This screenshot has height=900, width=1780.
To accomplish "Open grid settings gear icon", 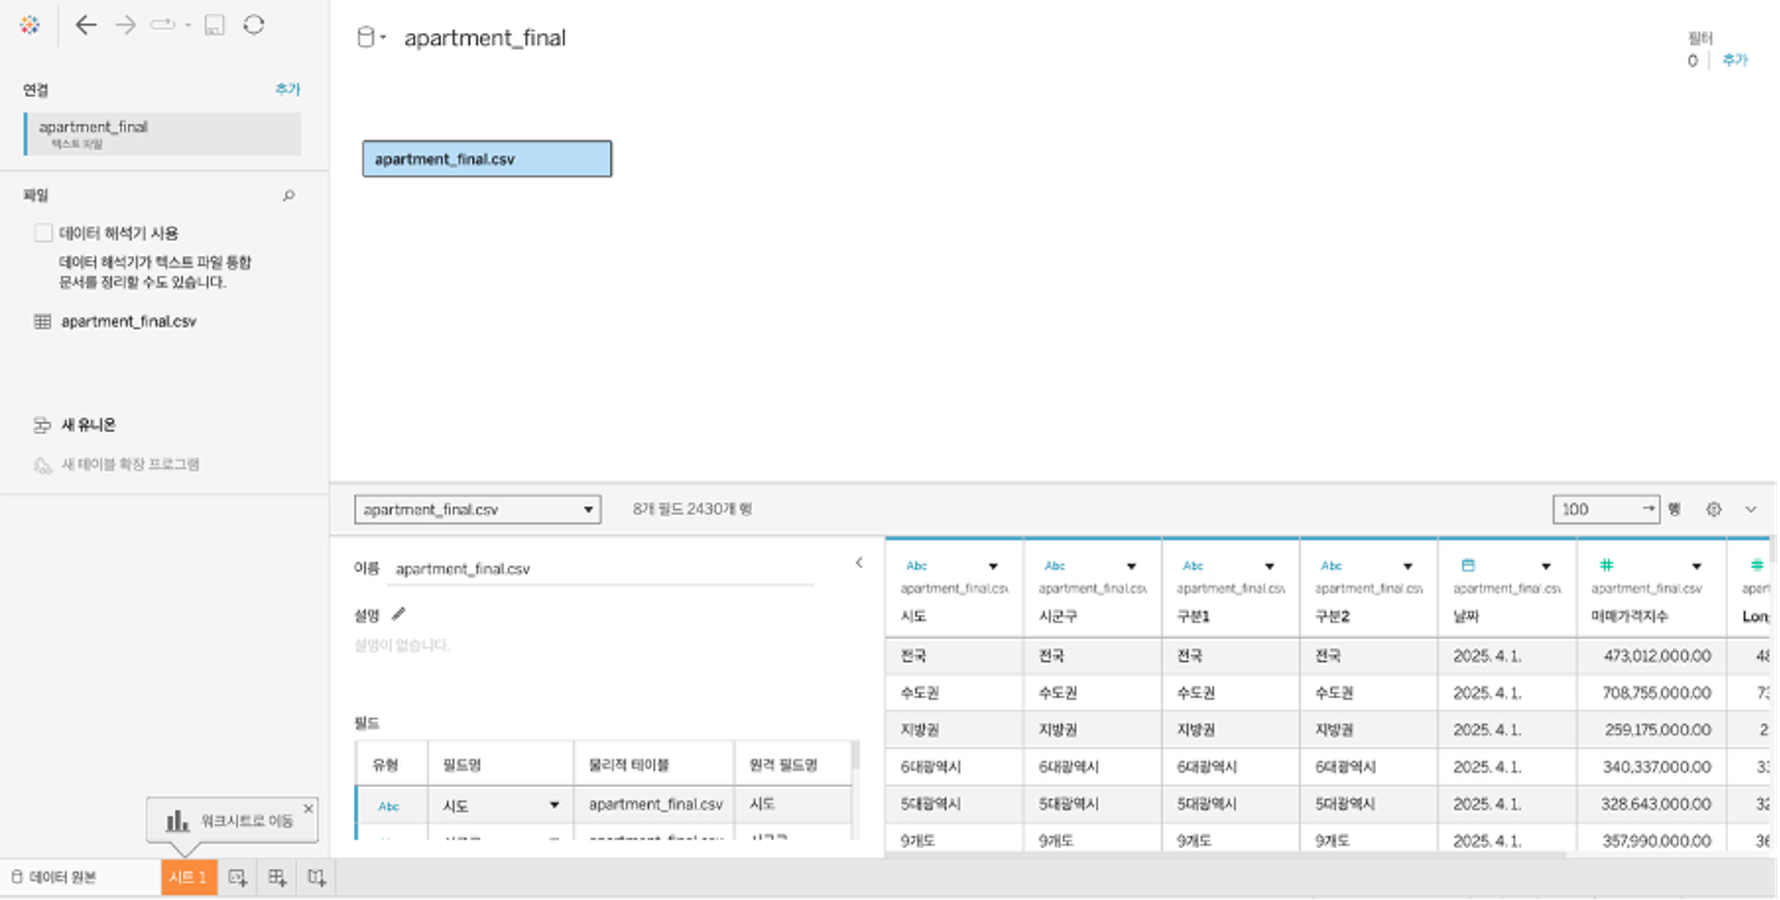I will coord(1714,509).
